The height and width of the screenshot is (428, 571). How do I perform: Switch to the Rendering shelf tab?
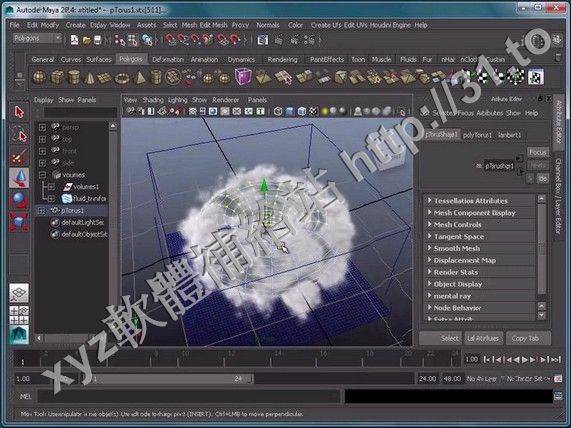point(282,59)
